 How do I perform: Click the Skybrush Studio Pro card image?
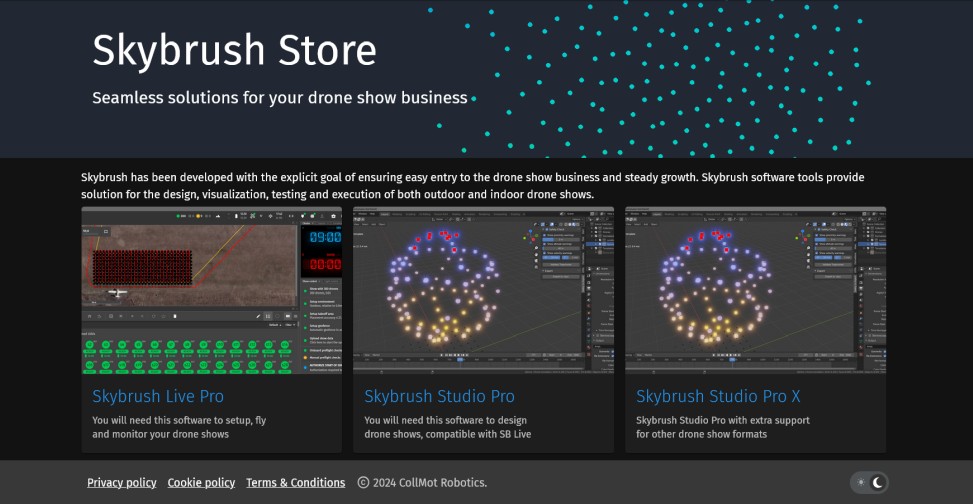[483, 290]
